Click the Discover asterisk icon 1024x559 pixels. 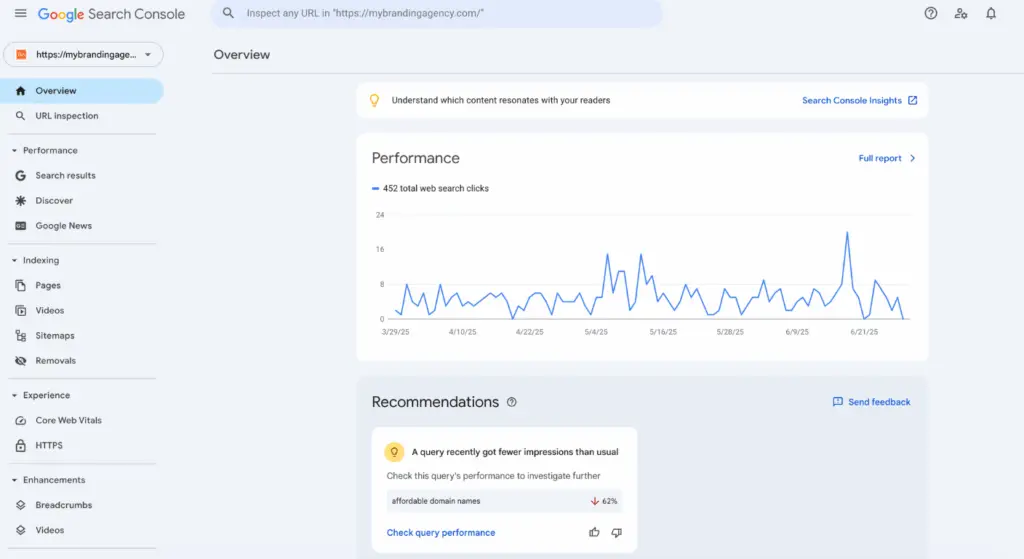point(20,200)
